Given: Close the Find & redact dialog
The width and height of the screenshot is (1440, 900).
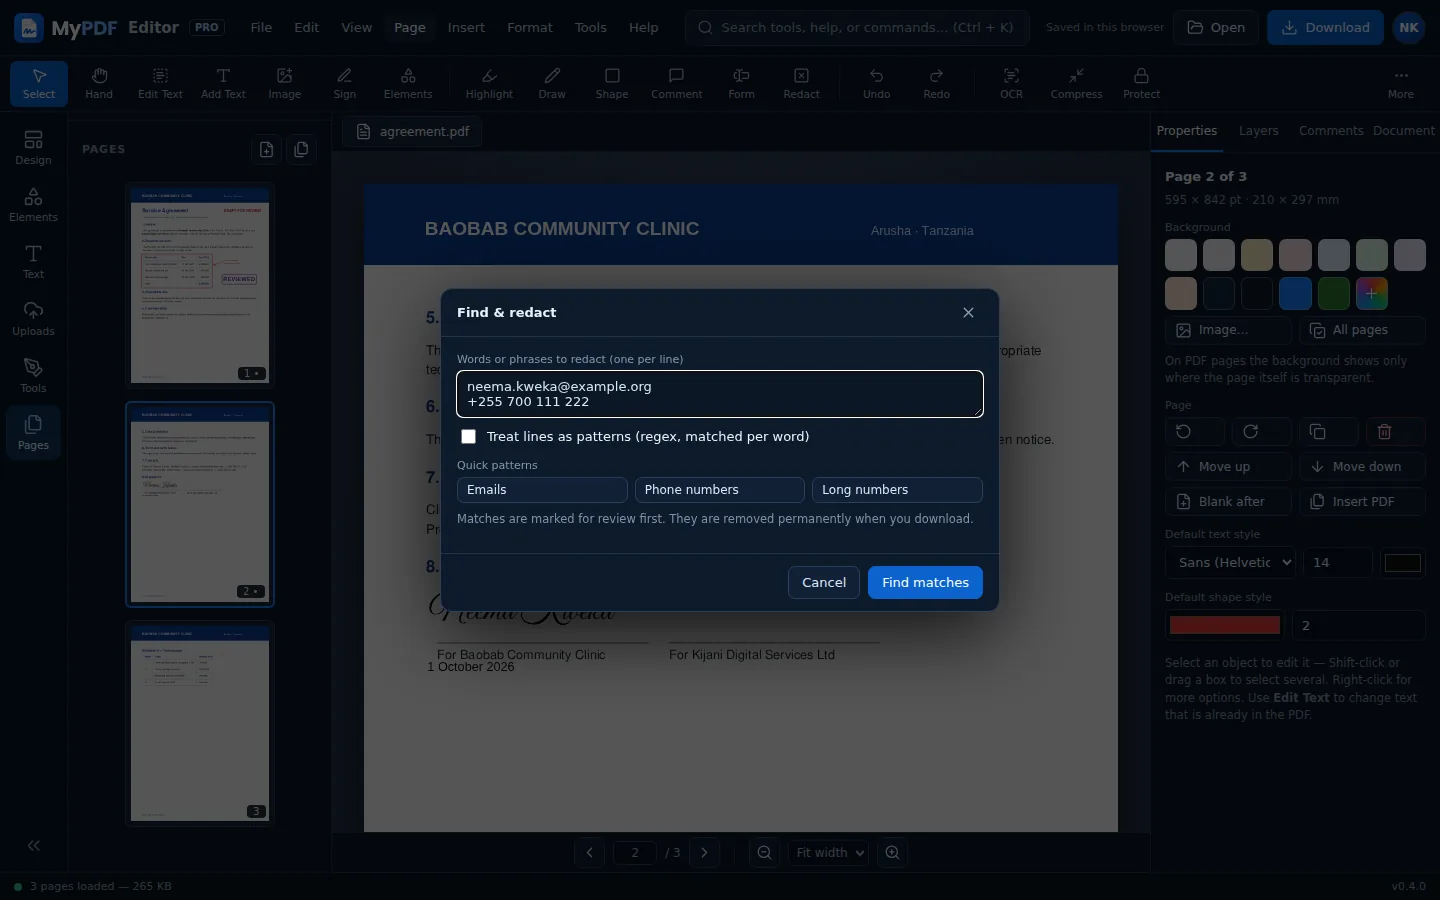Looking at the screenshot, I should tap(968, 313).
